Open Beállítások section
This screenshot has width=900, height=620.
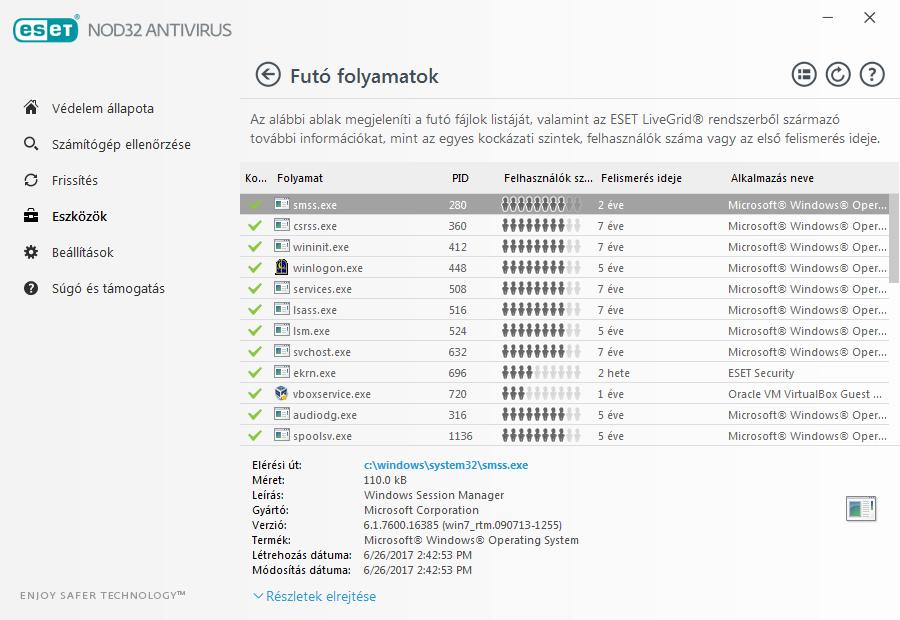point(83,253)
